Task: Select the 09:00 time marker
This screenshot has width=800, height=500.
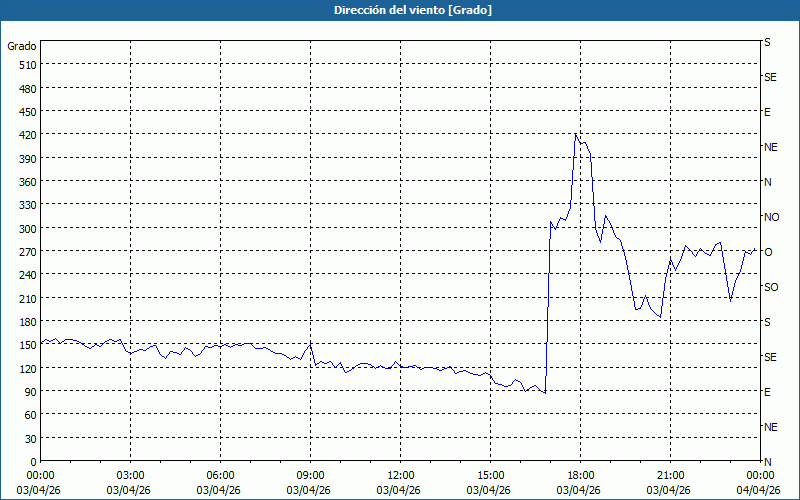Action: pos(310,475)
